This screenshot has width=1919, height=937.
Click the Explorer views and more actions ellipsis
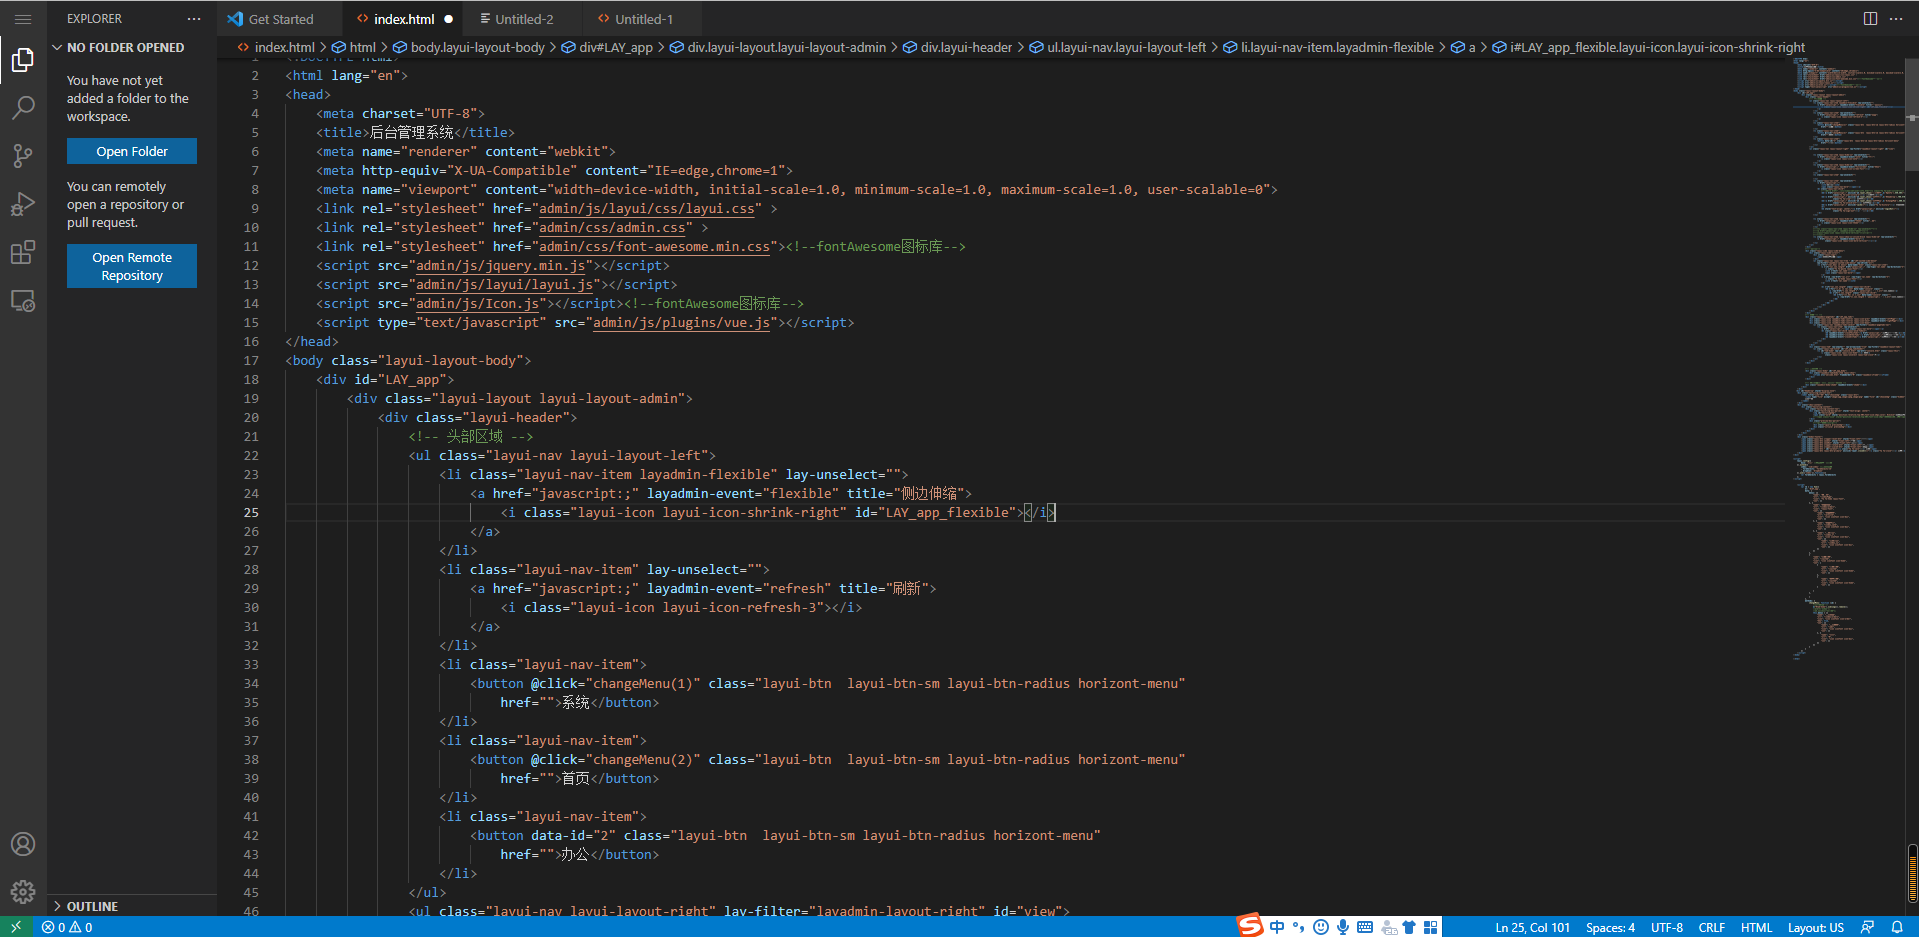[194, 19]
